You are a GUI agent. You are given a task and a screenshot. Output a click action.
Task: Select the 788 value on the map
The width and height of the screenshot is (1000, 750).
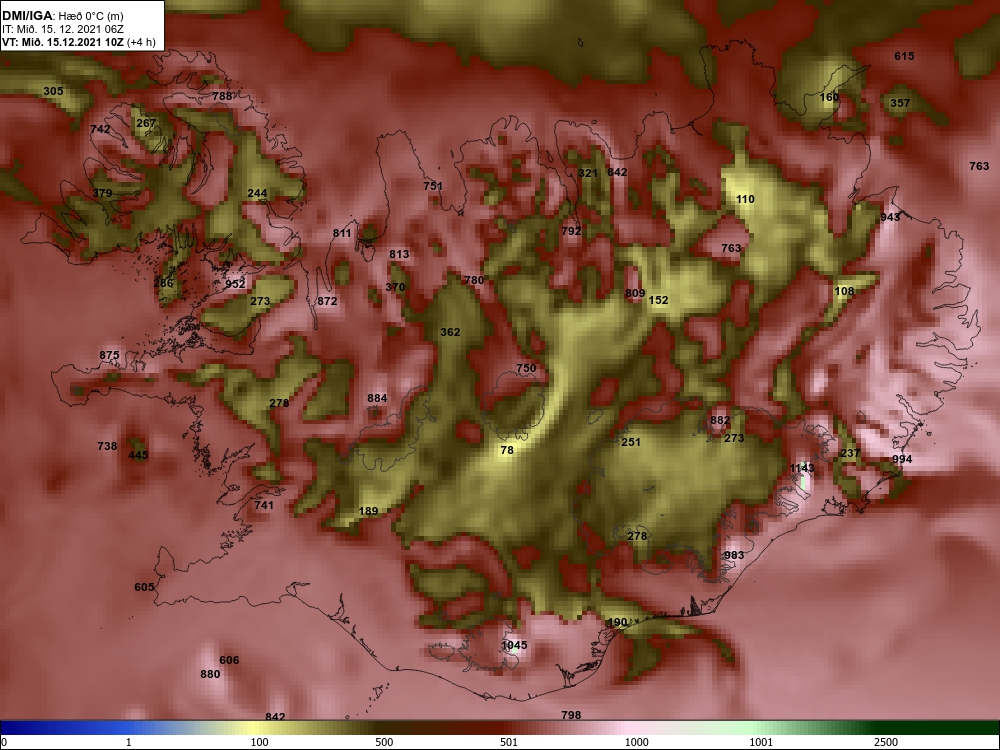point(222,96)
